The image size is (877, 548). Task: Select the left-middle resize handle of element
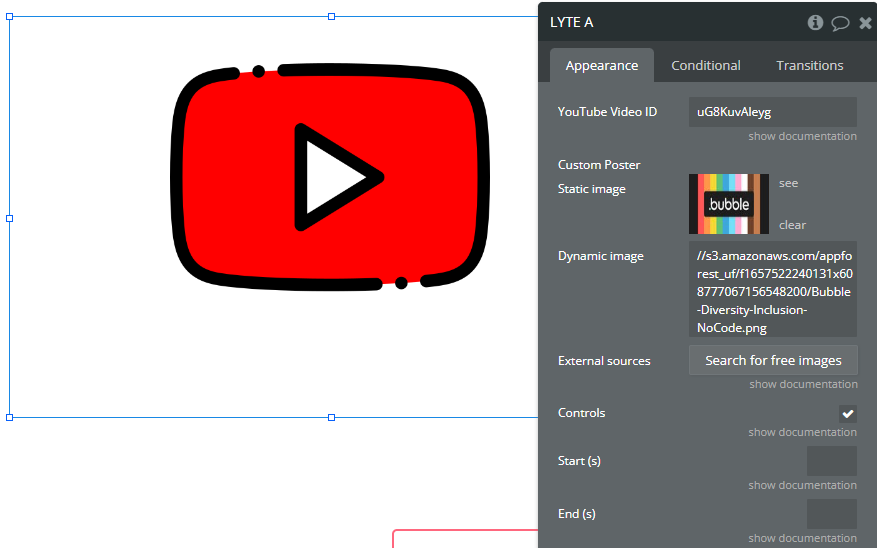[10, 219]
